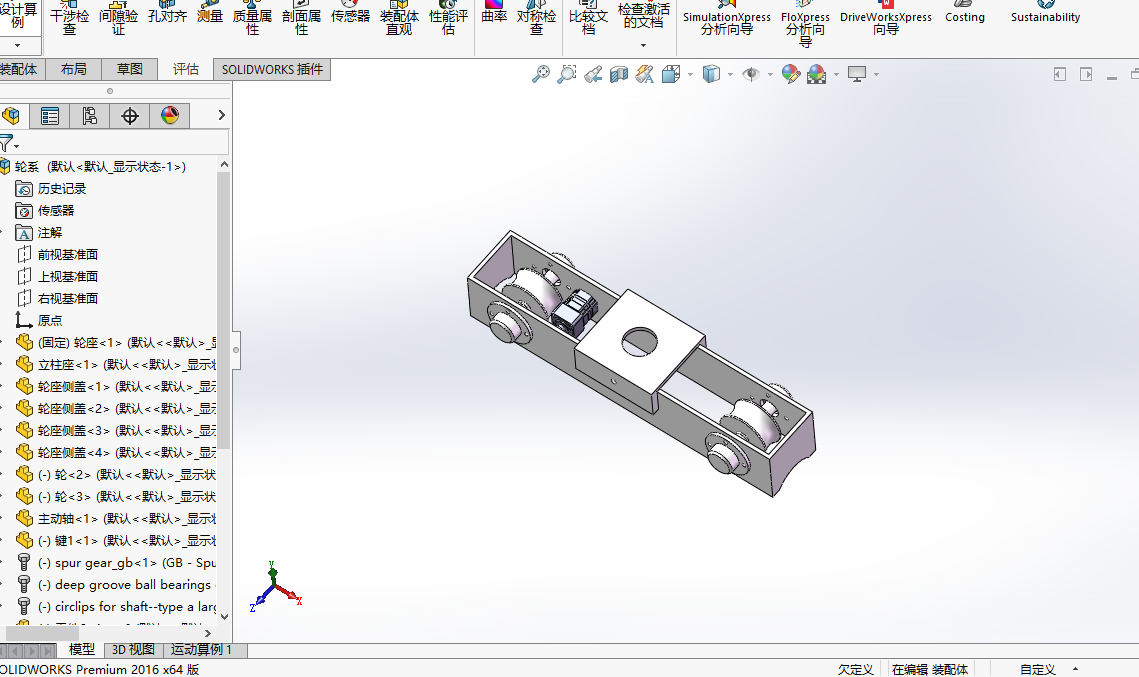The image size is (1139, 677).
Task: Open the DisplayManager color wheel tab
Action: click(169, 116)
